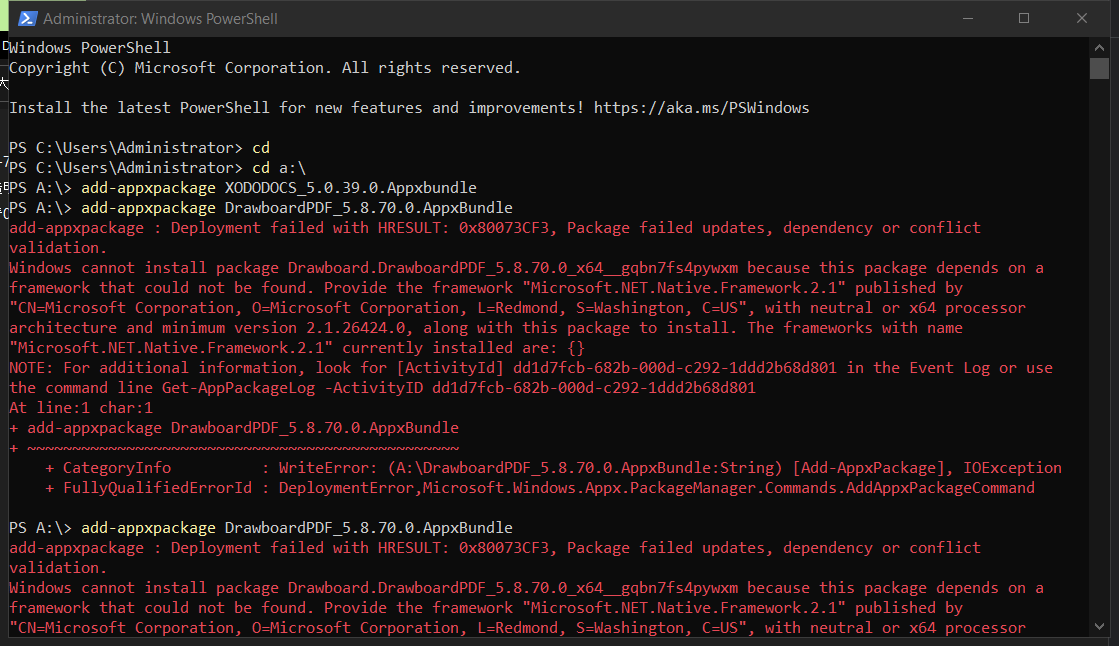This screenshot has width=1119, height=646.
Task: Click the scrollbar track below the thumb
Action: 1099,350
